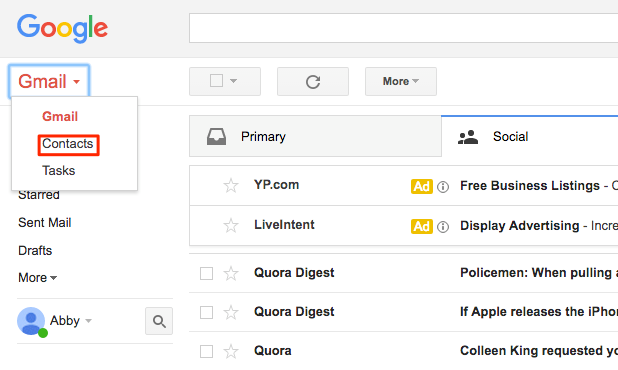618x370 pixels.
Task: Tick the select-all checkbox in toolbar
Action: 216,81
